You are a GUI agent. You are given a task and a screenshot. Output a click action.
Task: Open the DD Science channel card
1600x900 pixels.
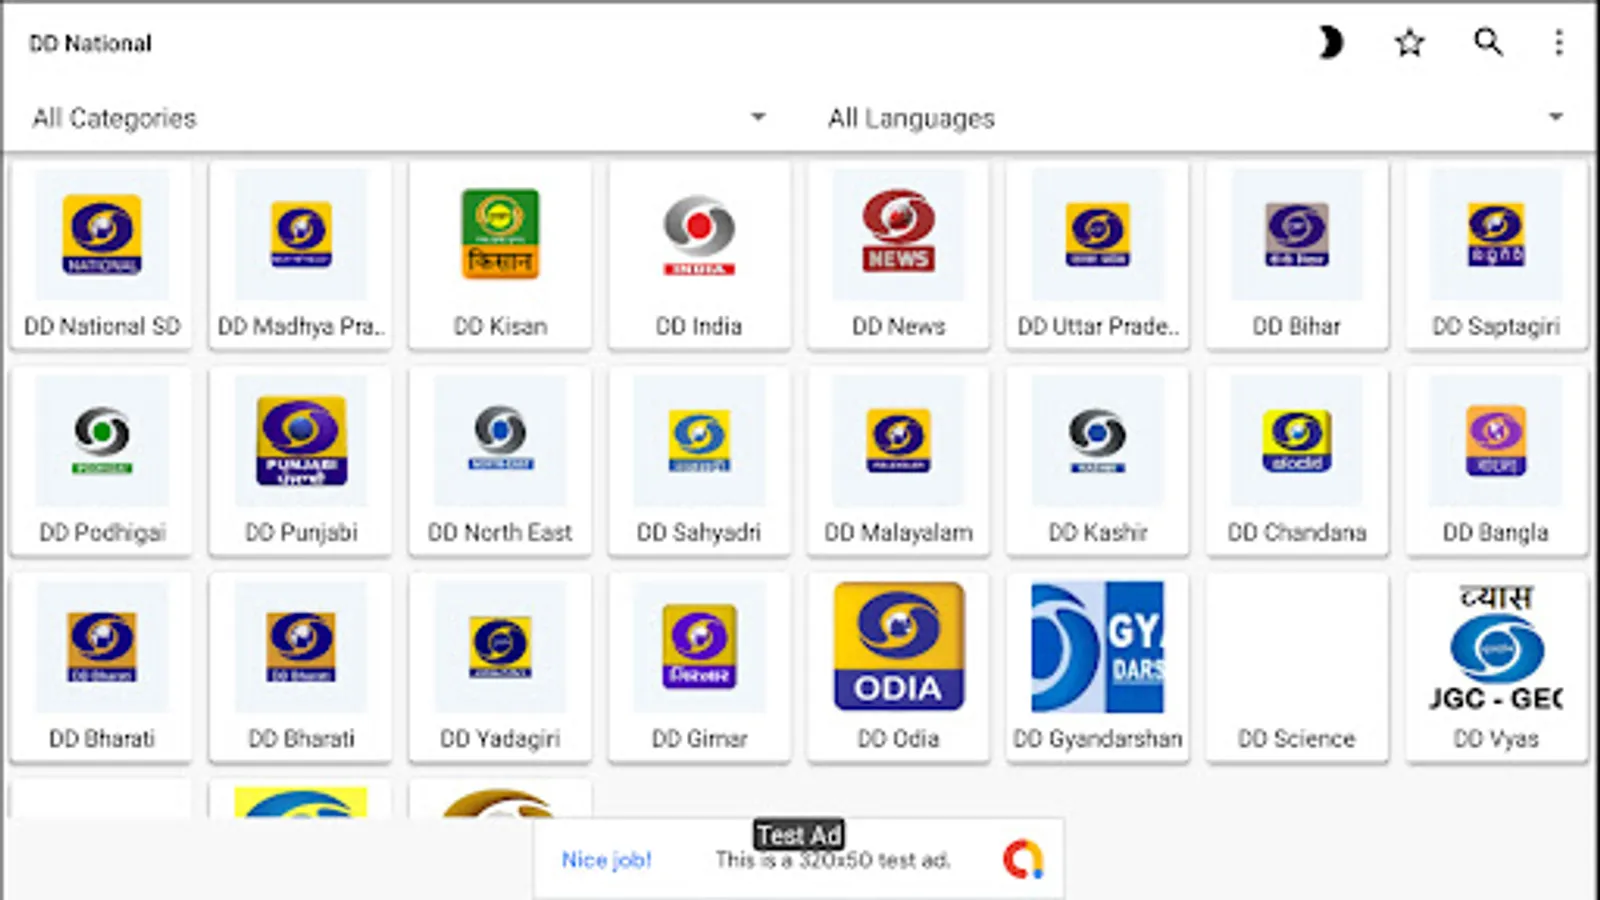(x=1297, y=668)
